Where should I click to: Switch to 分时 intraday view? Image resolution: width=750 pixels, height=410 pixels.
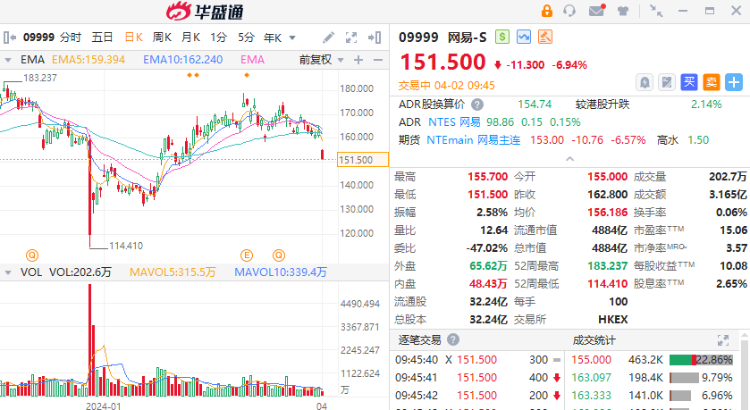click(71, 37)
